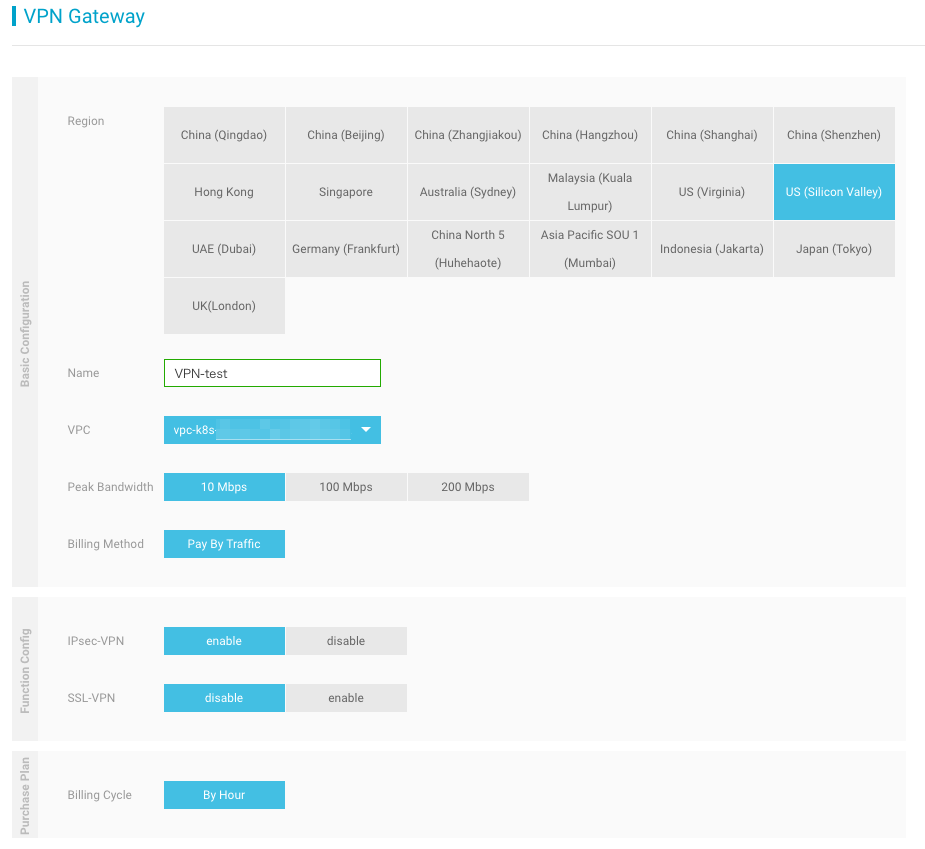Select China (Shanghai) as region
The height and width of the screenshot is (849, 925).
(x=711, y=135)
